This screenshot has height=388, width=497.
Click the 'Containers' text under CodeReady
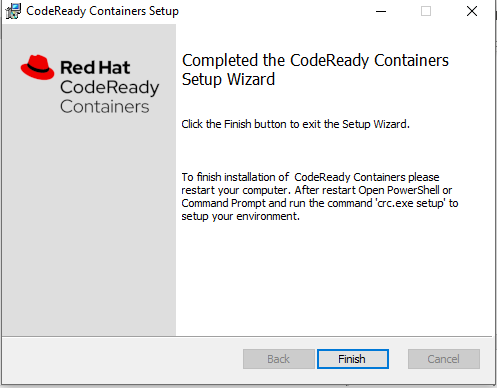pos(105,107)
